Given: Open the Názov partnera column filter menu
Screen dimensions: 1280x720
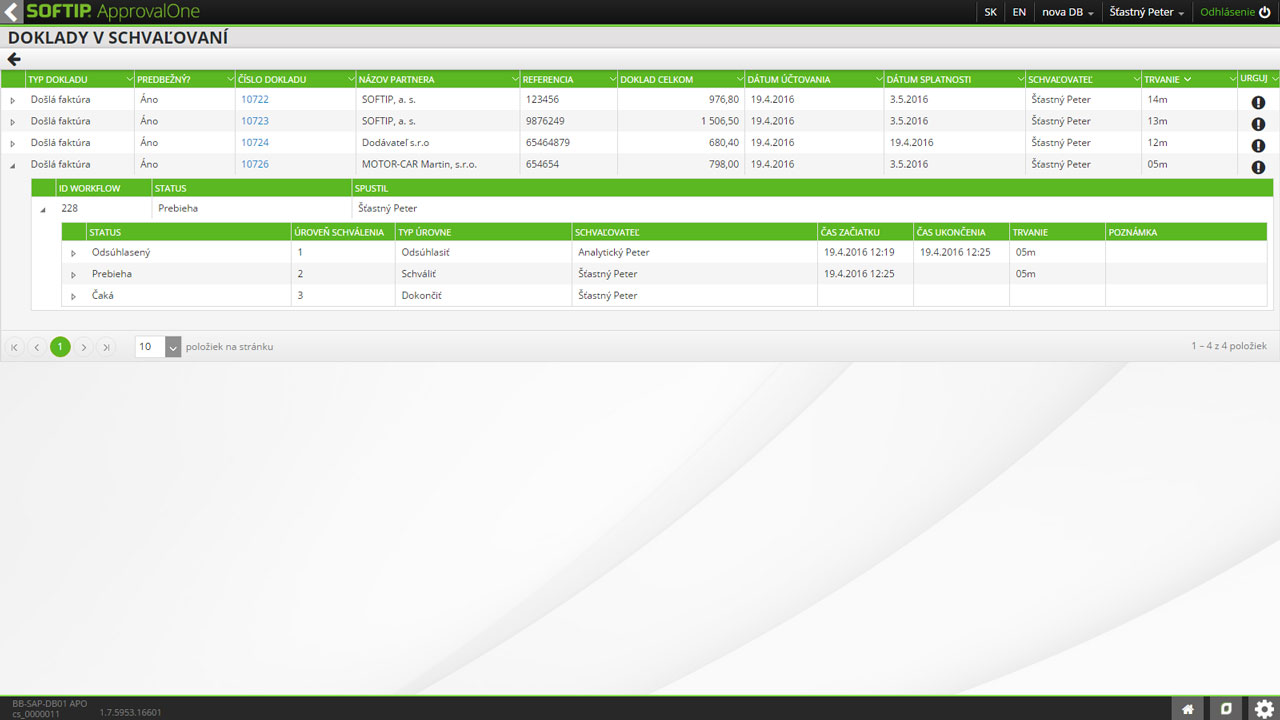Looking at the screenshot, I should pyautogui.click(x=513, y=79).
